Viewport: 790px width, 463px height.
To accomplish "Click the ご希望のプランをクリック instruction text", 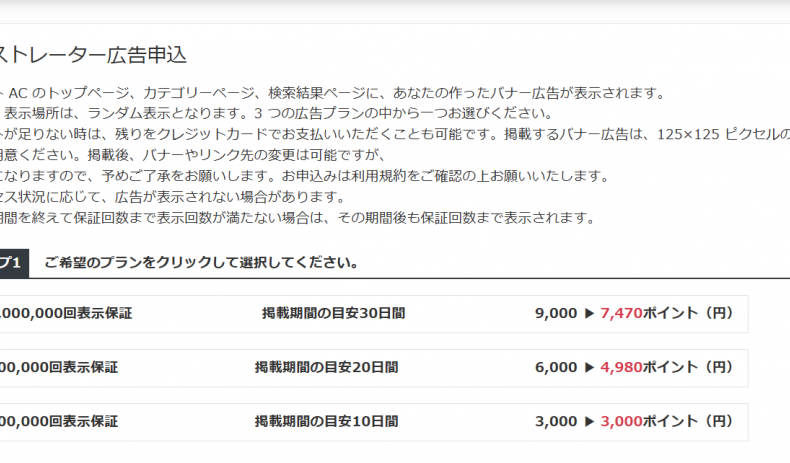I will [202, 262].
